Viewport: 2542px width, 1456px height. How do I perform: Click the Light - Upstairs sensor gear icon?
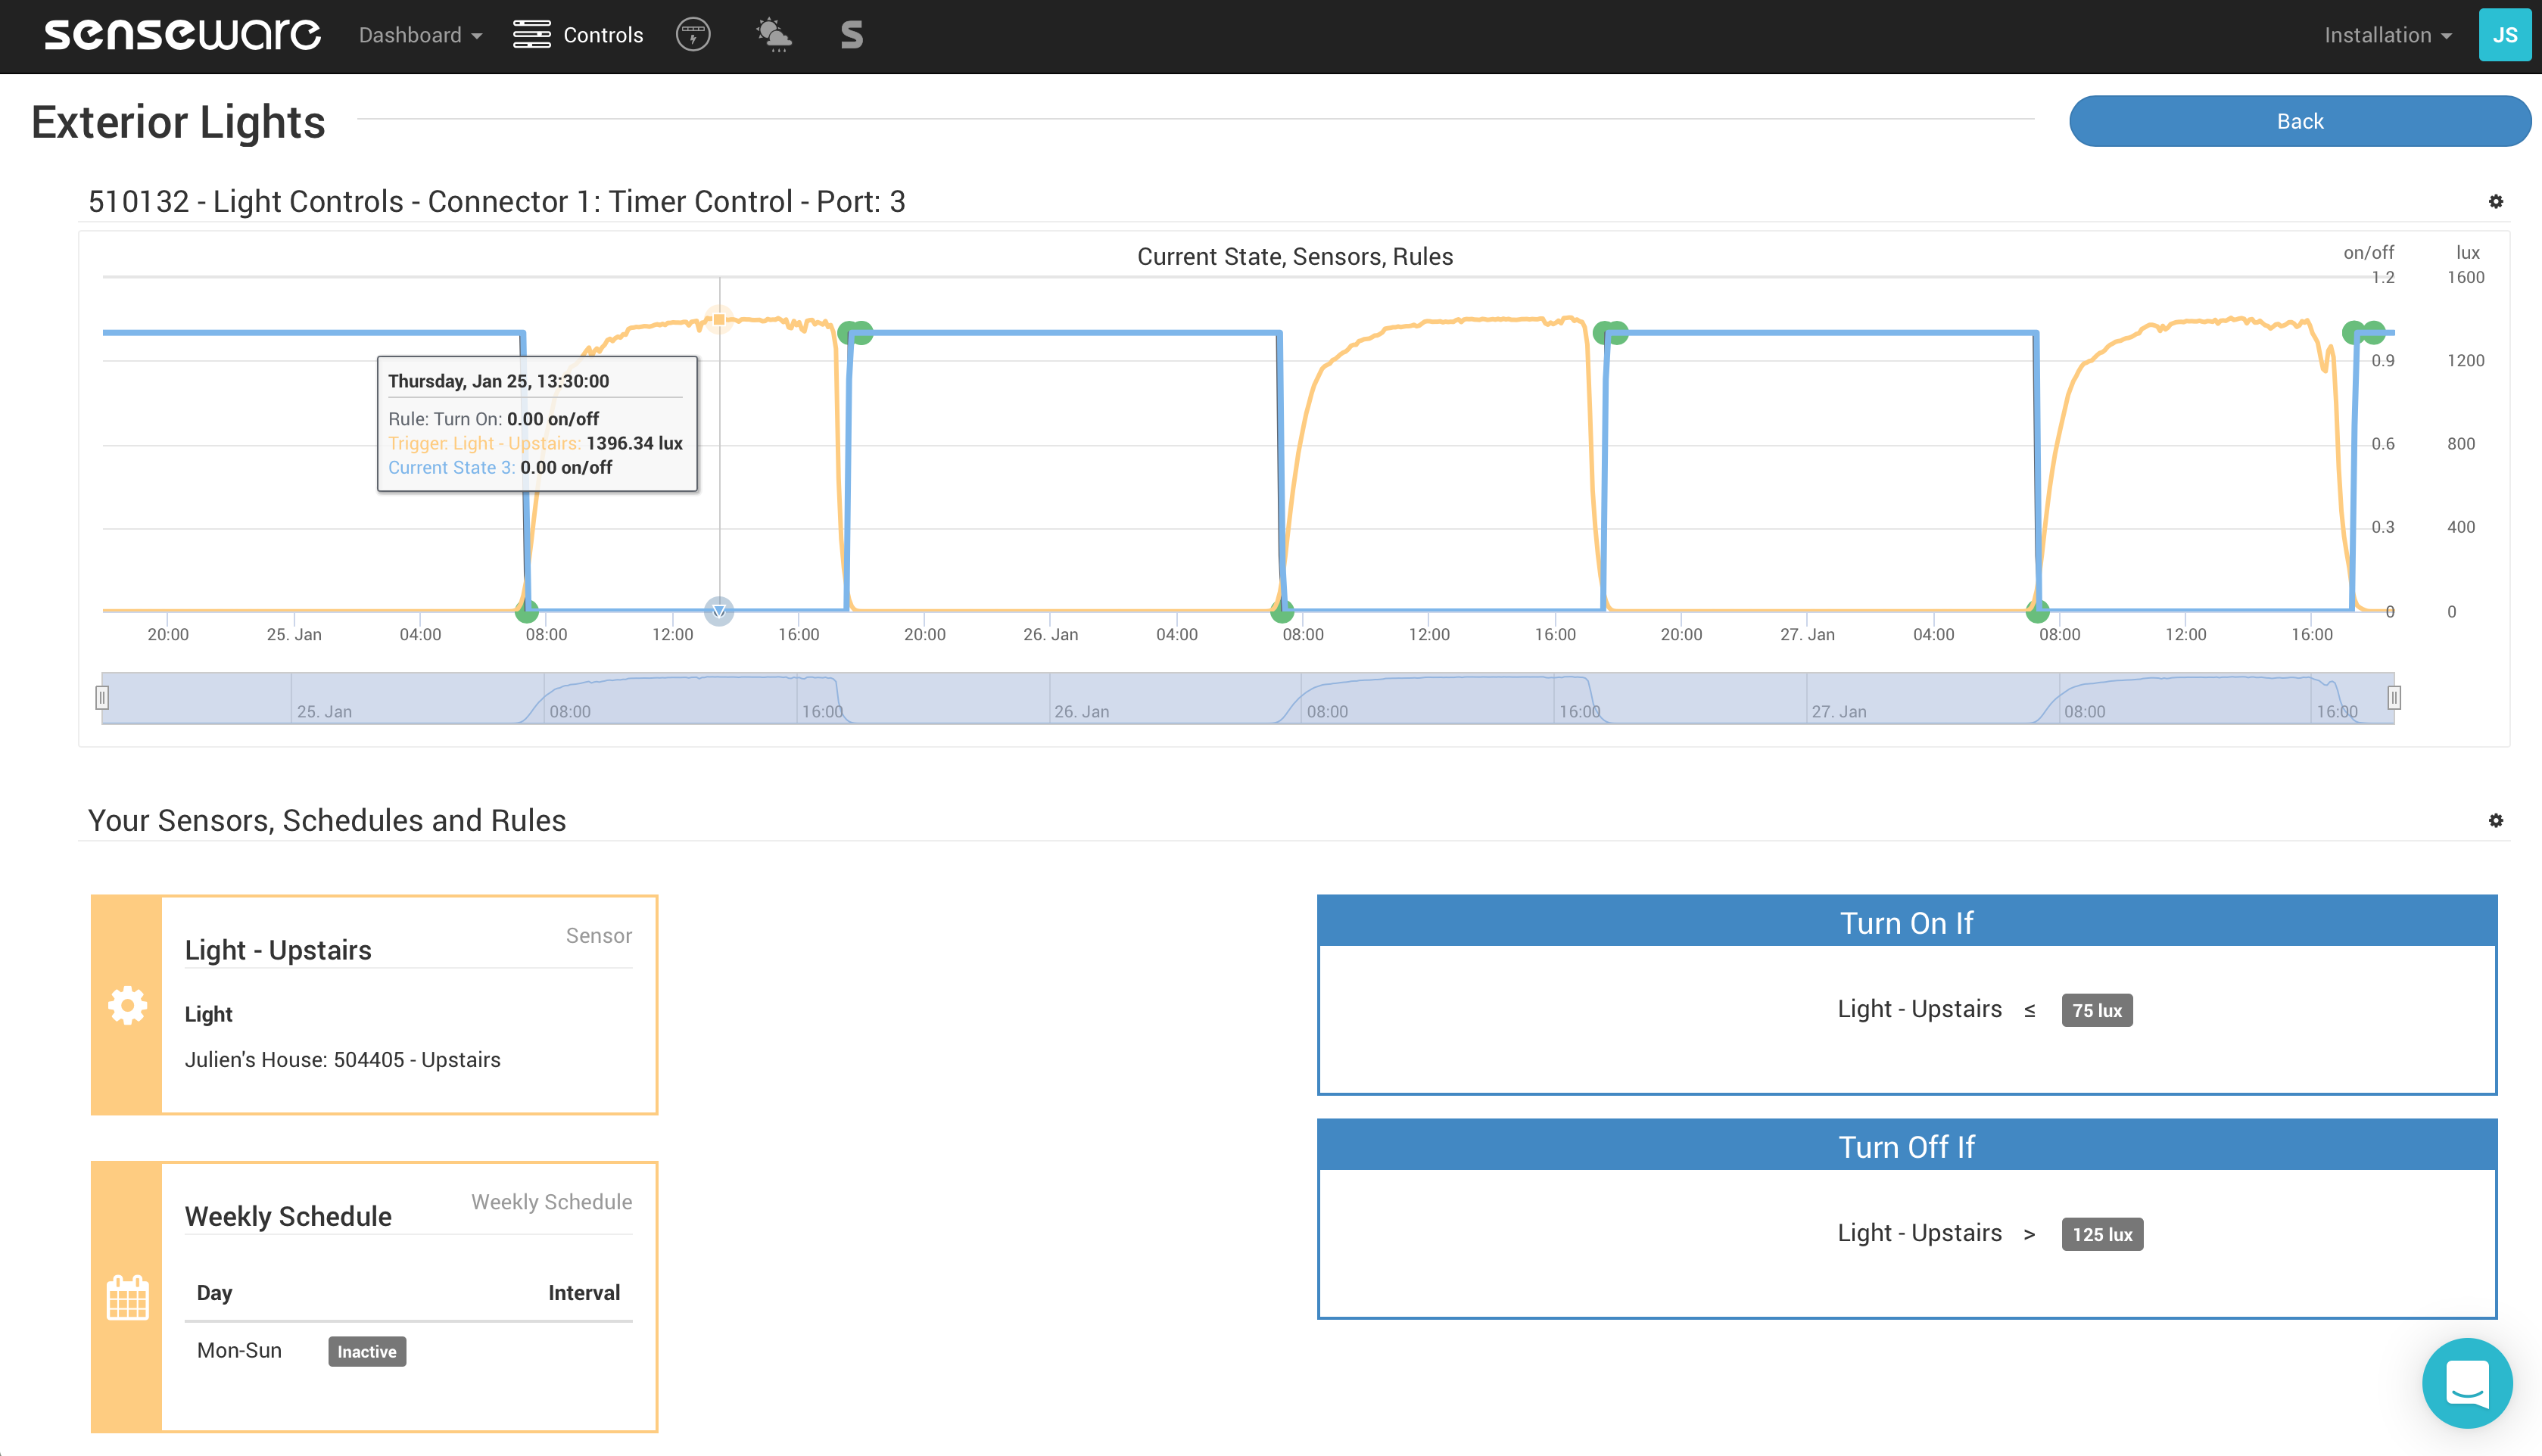pyautogui.click(x=127, y=1005)
